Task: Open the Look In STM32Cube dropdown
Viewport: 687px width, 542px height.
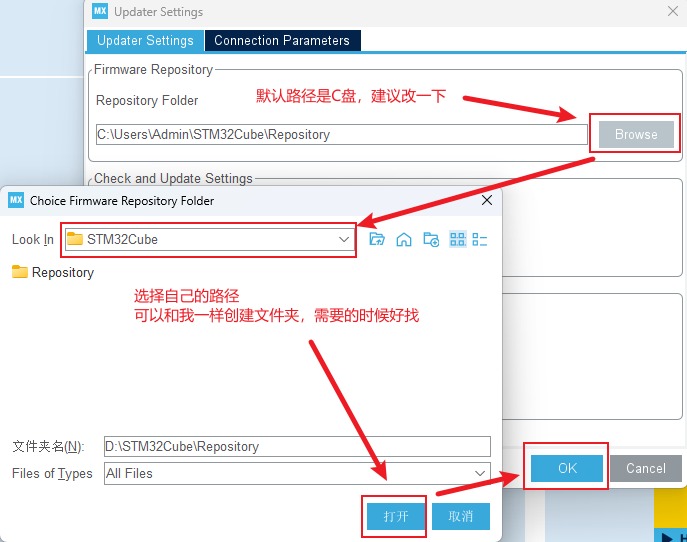Action: coord(210,239)
